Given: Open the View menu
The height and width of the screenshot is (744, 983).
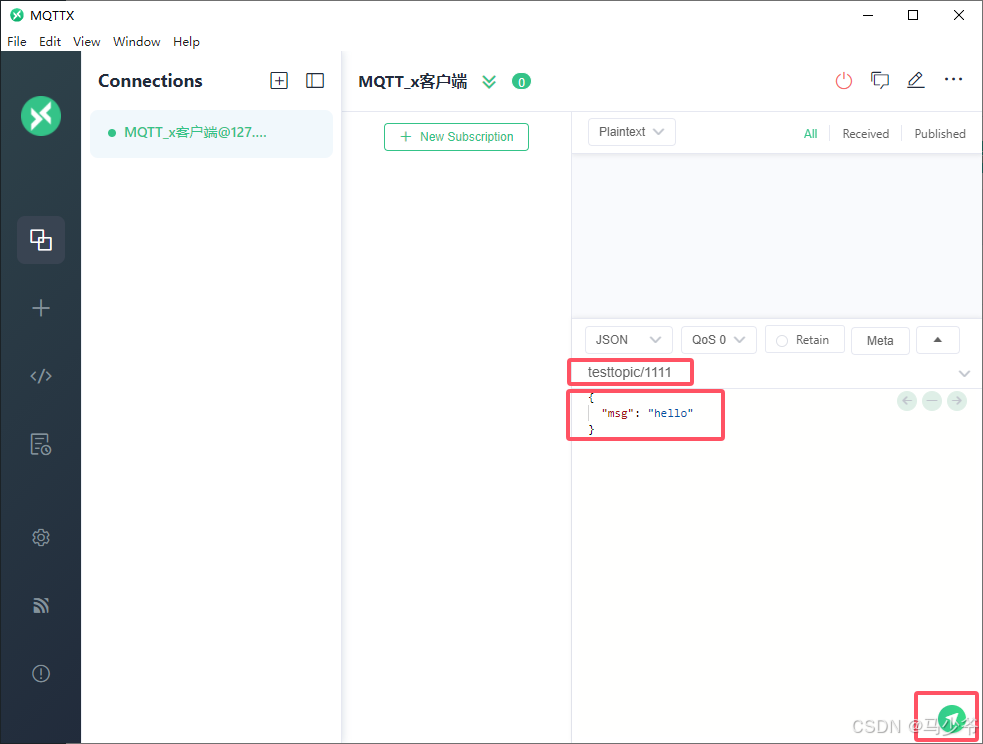Looking at the screenshot, I should 87,41.
